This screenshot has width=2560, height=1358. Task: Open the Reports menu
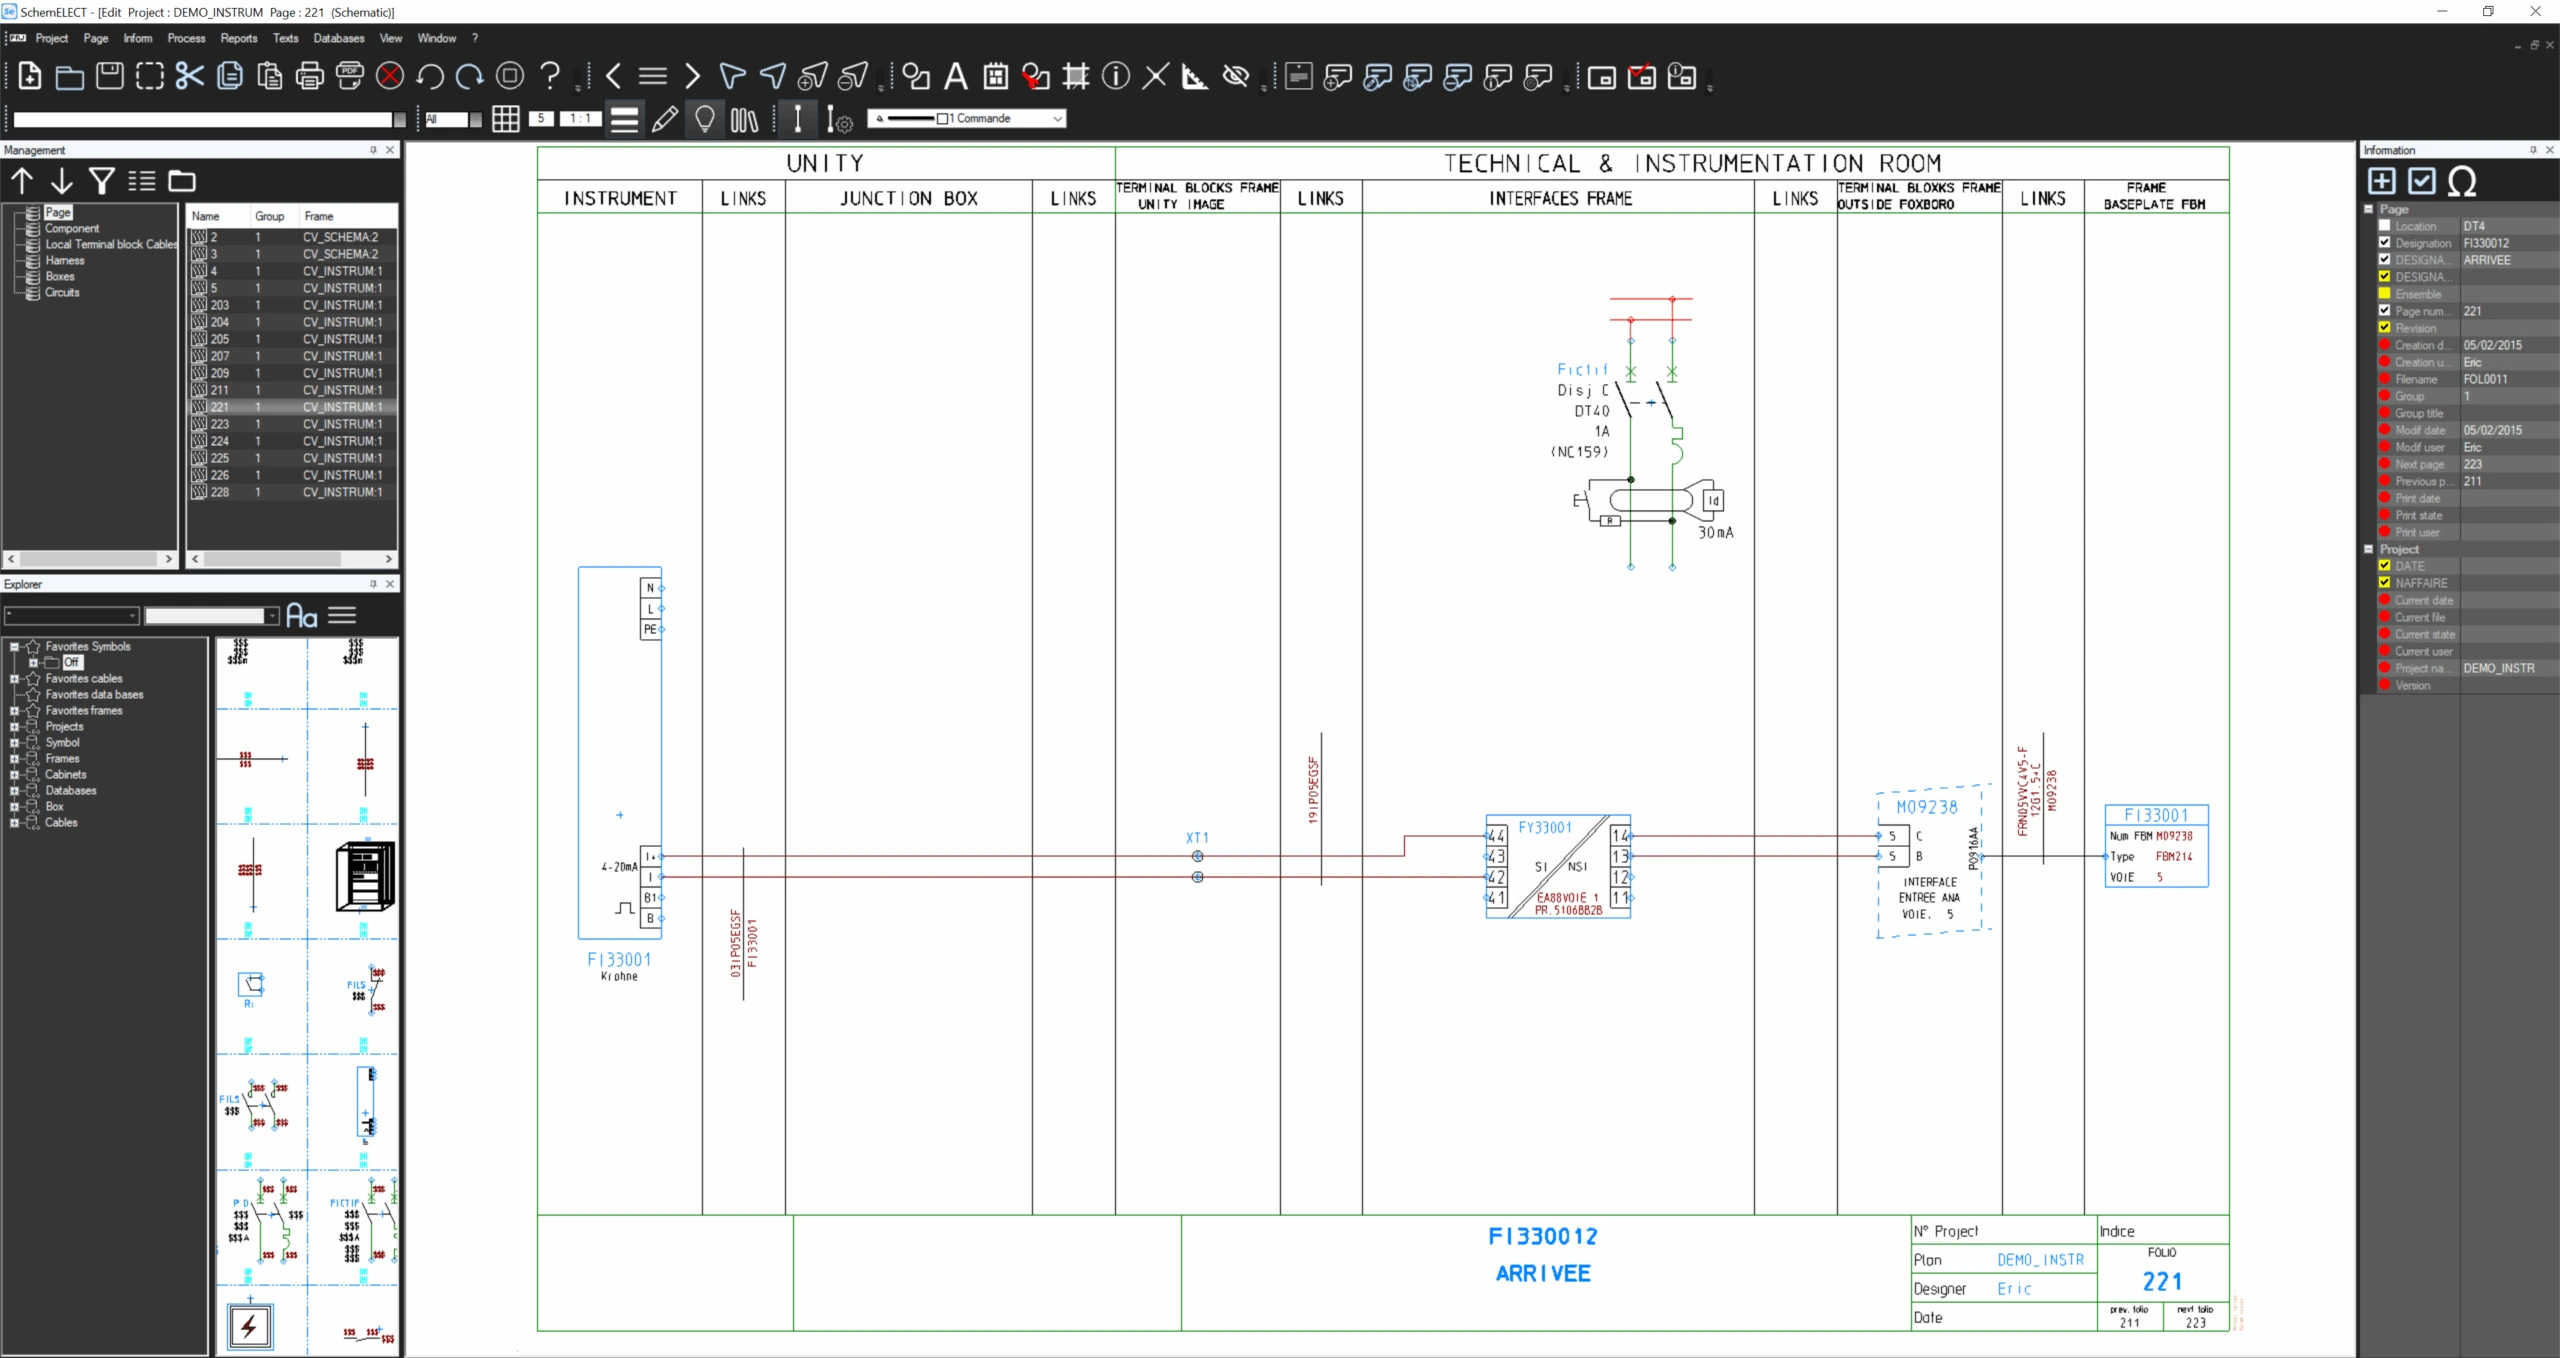(238, 38)
